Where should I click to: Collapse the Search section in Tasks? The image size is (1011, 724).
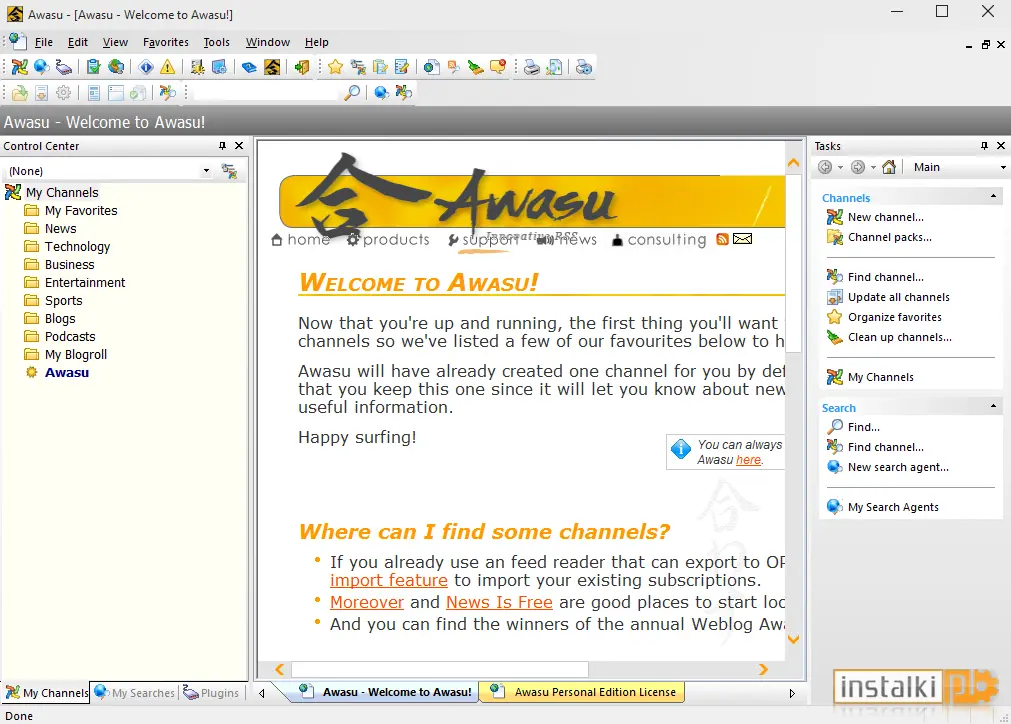pos(994,406)
